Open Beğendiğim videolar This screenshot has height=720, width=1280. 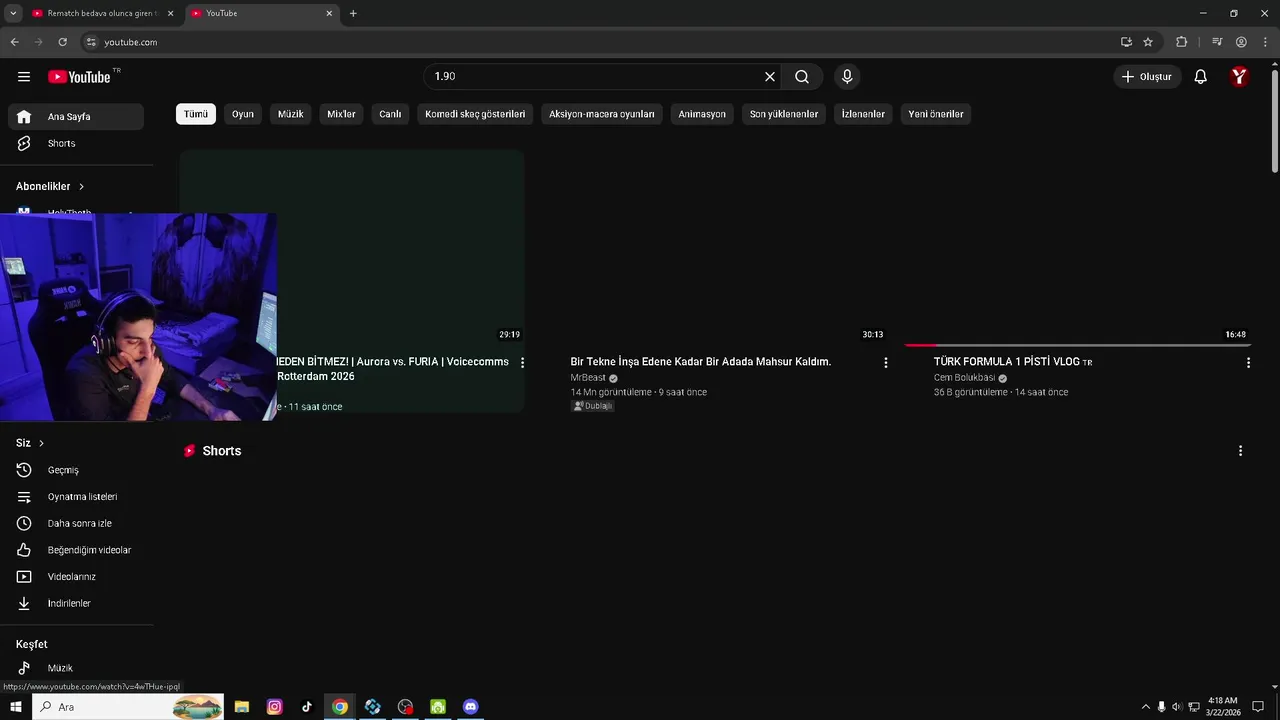point(76,550)
